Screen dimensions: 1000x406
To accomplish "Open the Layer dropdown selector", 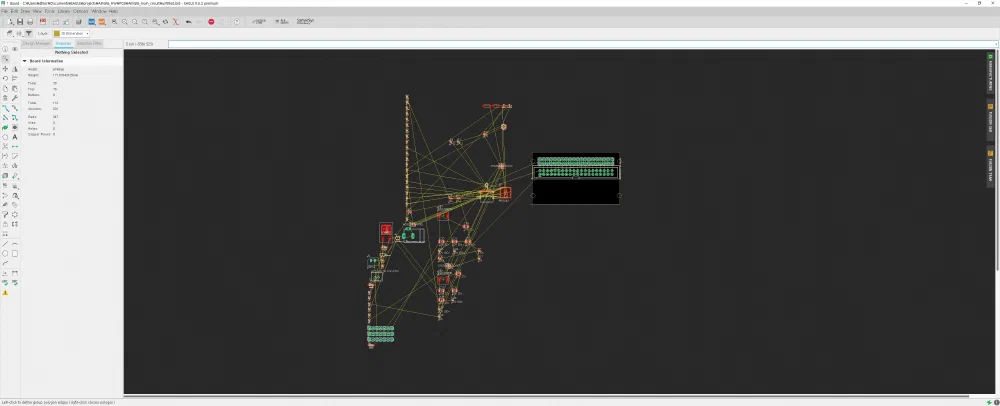I will click(71, 33).
